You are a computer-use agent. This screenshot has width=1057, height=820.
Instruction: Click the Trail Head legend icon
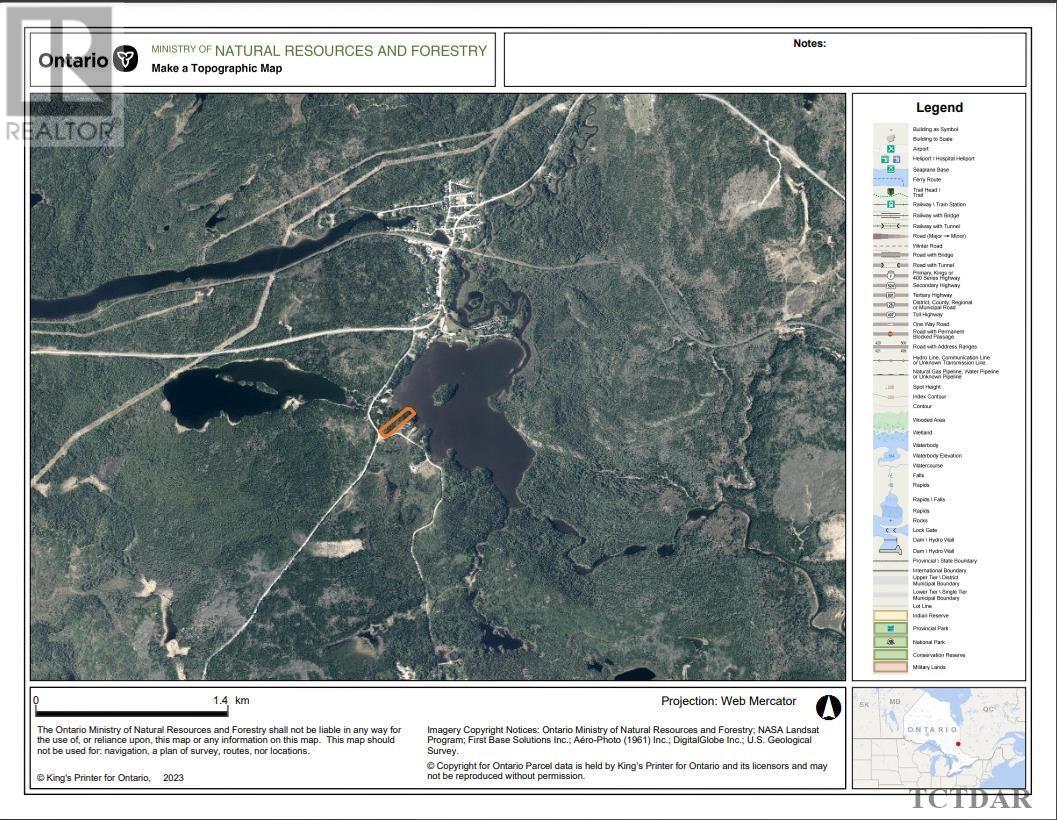click(x=890, y=190)
